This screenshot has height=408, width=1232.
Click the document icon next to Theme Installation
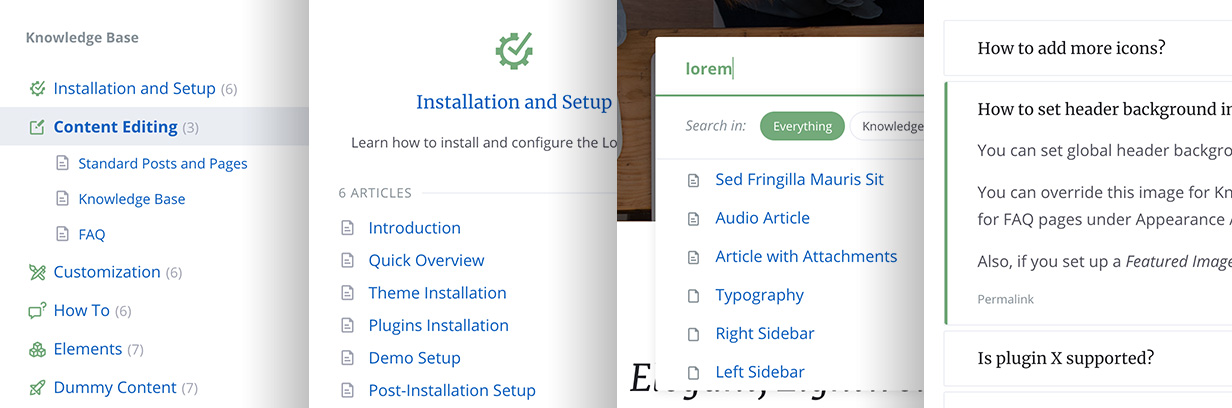pyautogui.click(x=348, y=293)
